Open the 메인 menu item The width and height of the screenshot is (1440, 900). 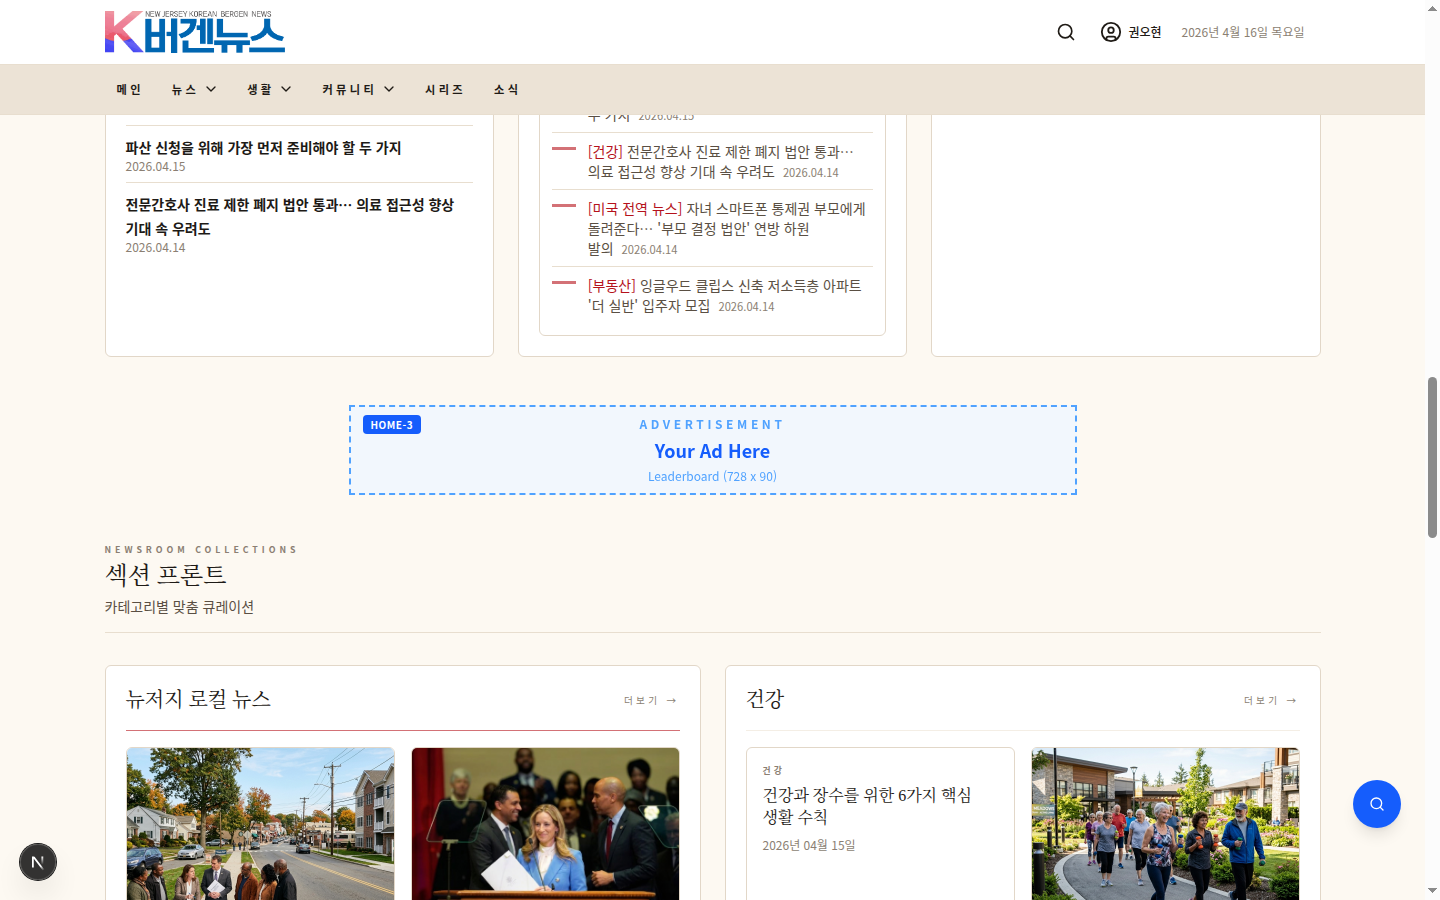[129, 89]
